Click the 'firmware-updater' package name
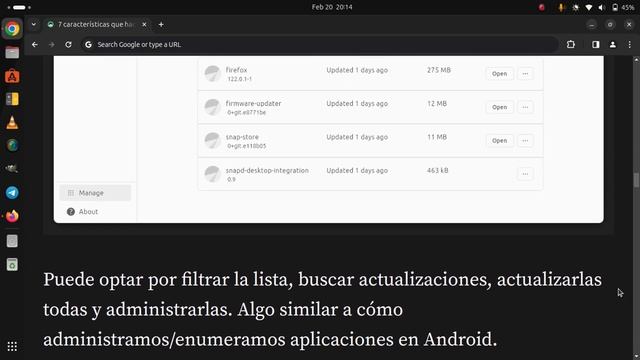 click(x=253, y=103)
